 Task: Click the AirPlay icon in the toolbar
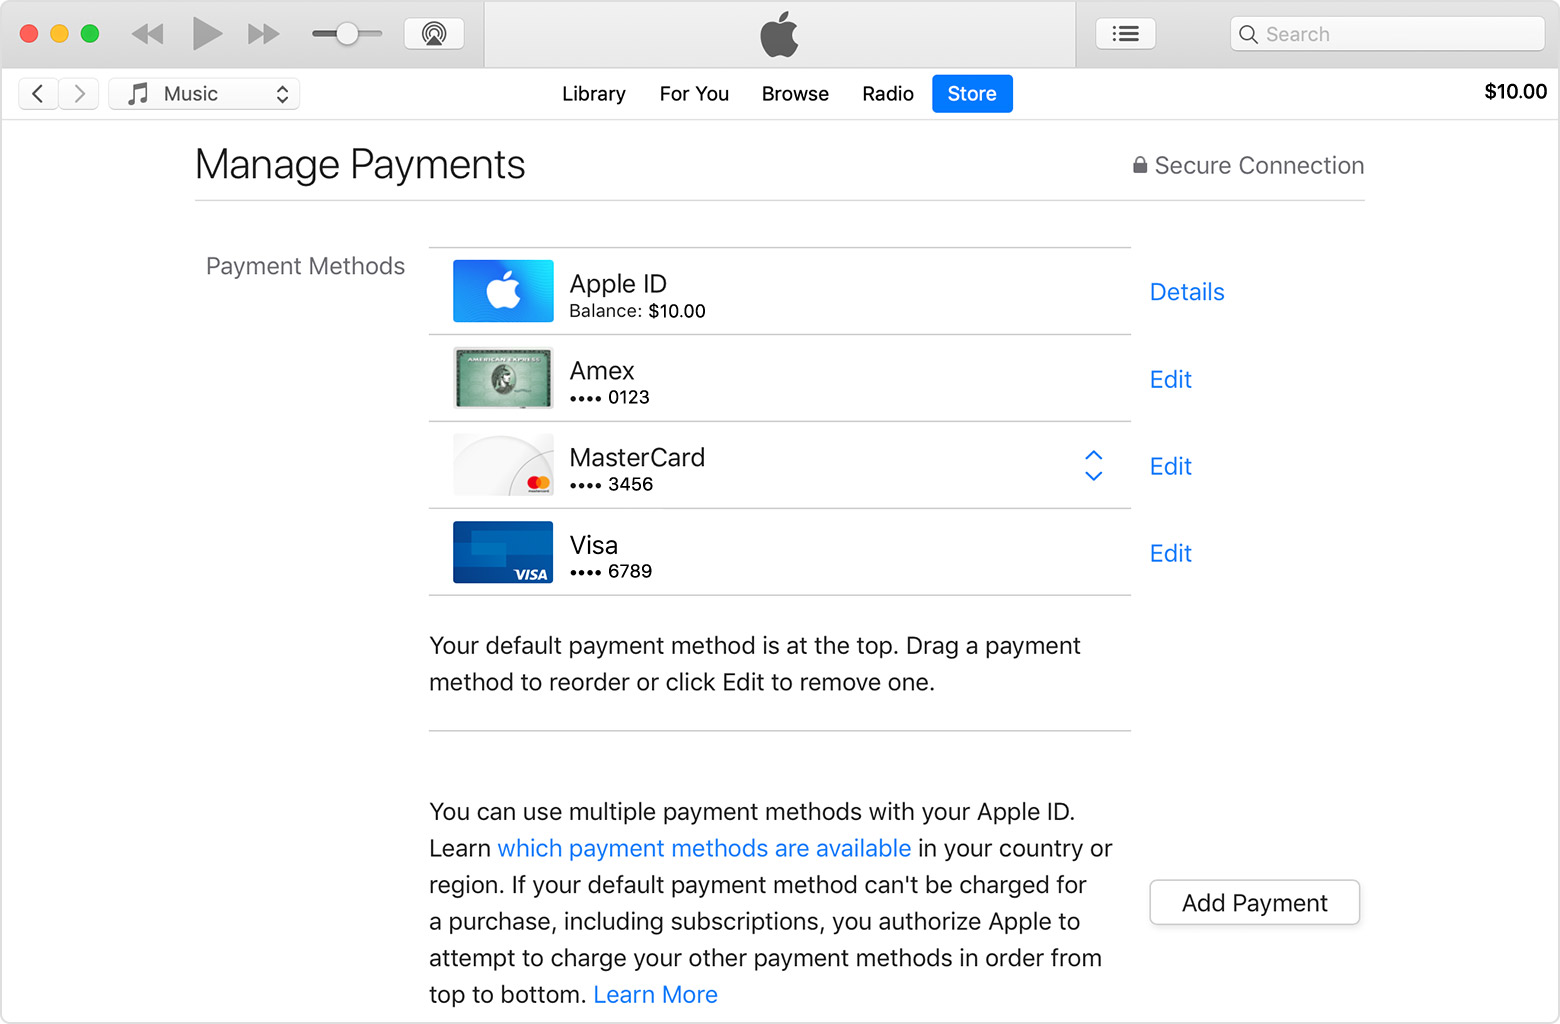point(434,32)
